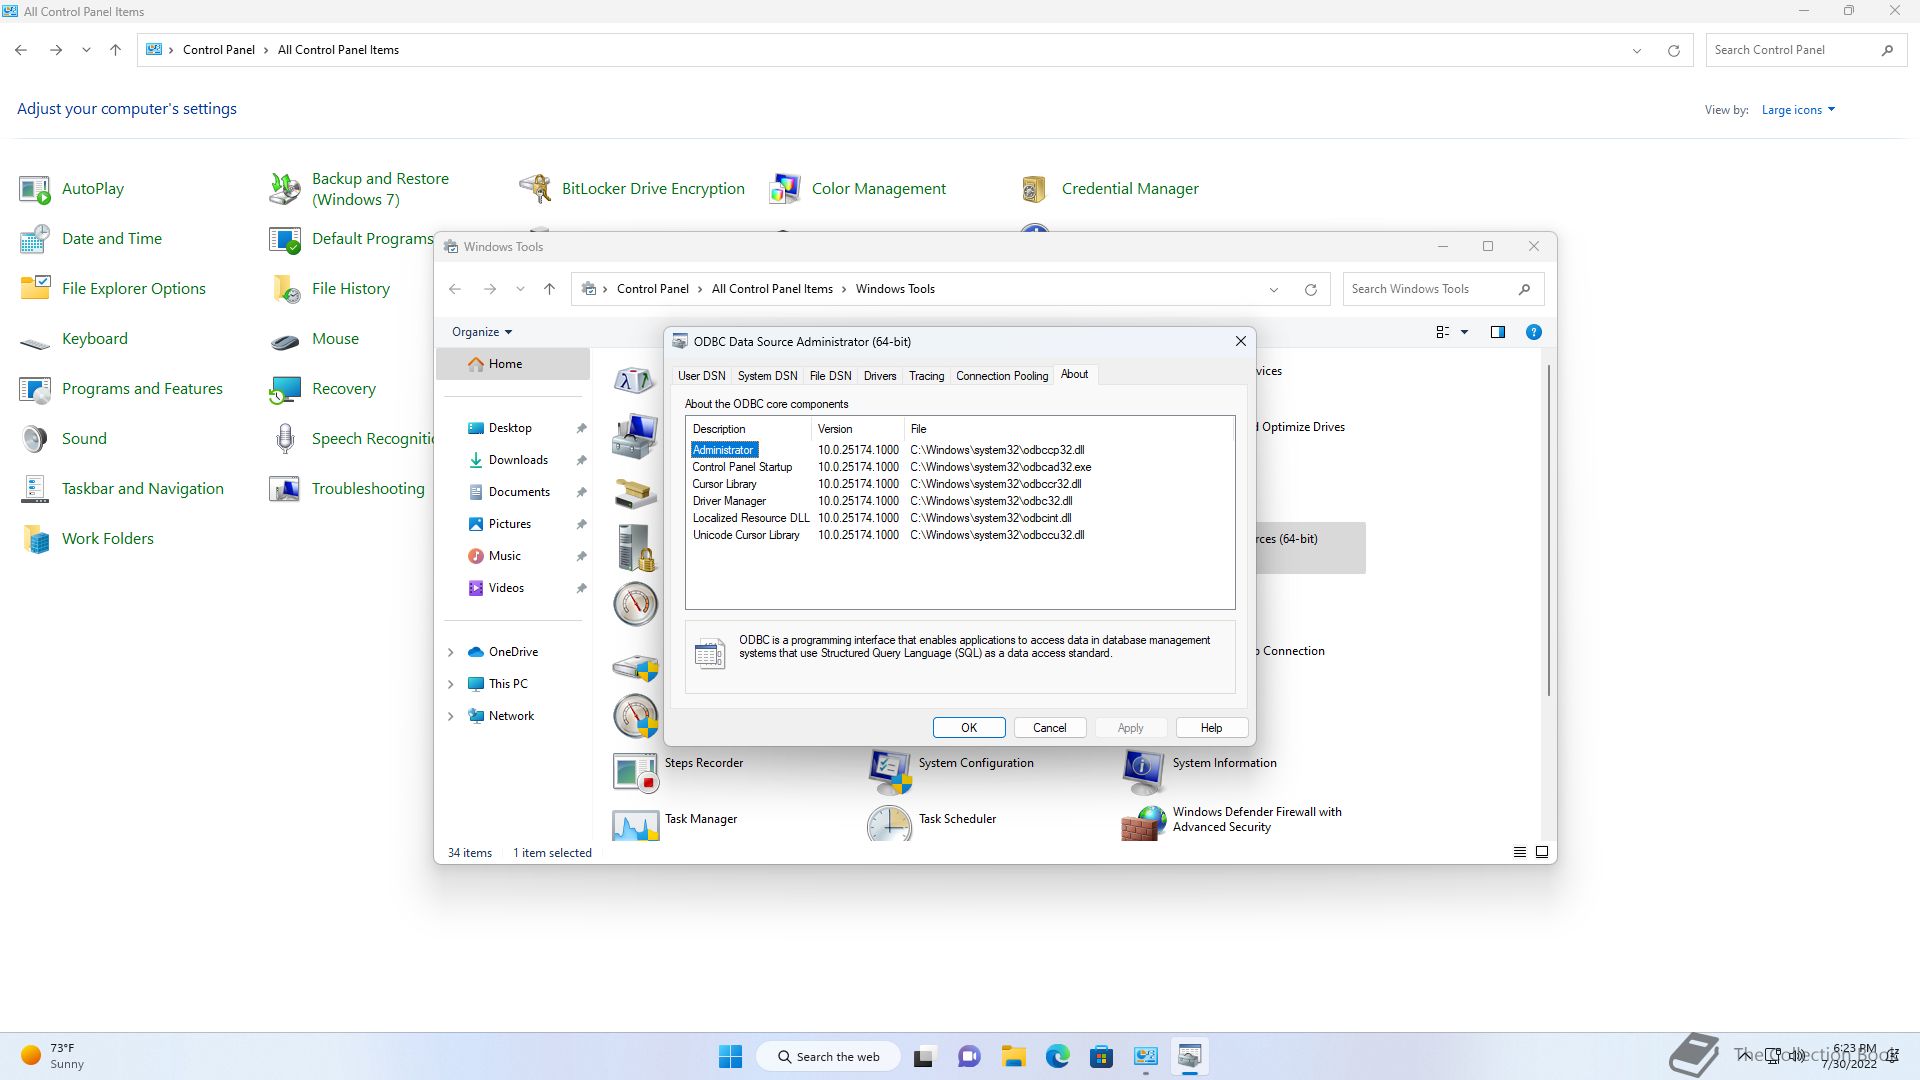Viewport: 1920px width, 1080px height.
Task: Switch to the System DSN tab
Action: click(767, 376)
